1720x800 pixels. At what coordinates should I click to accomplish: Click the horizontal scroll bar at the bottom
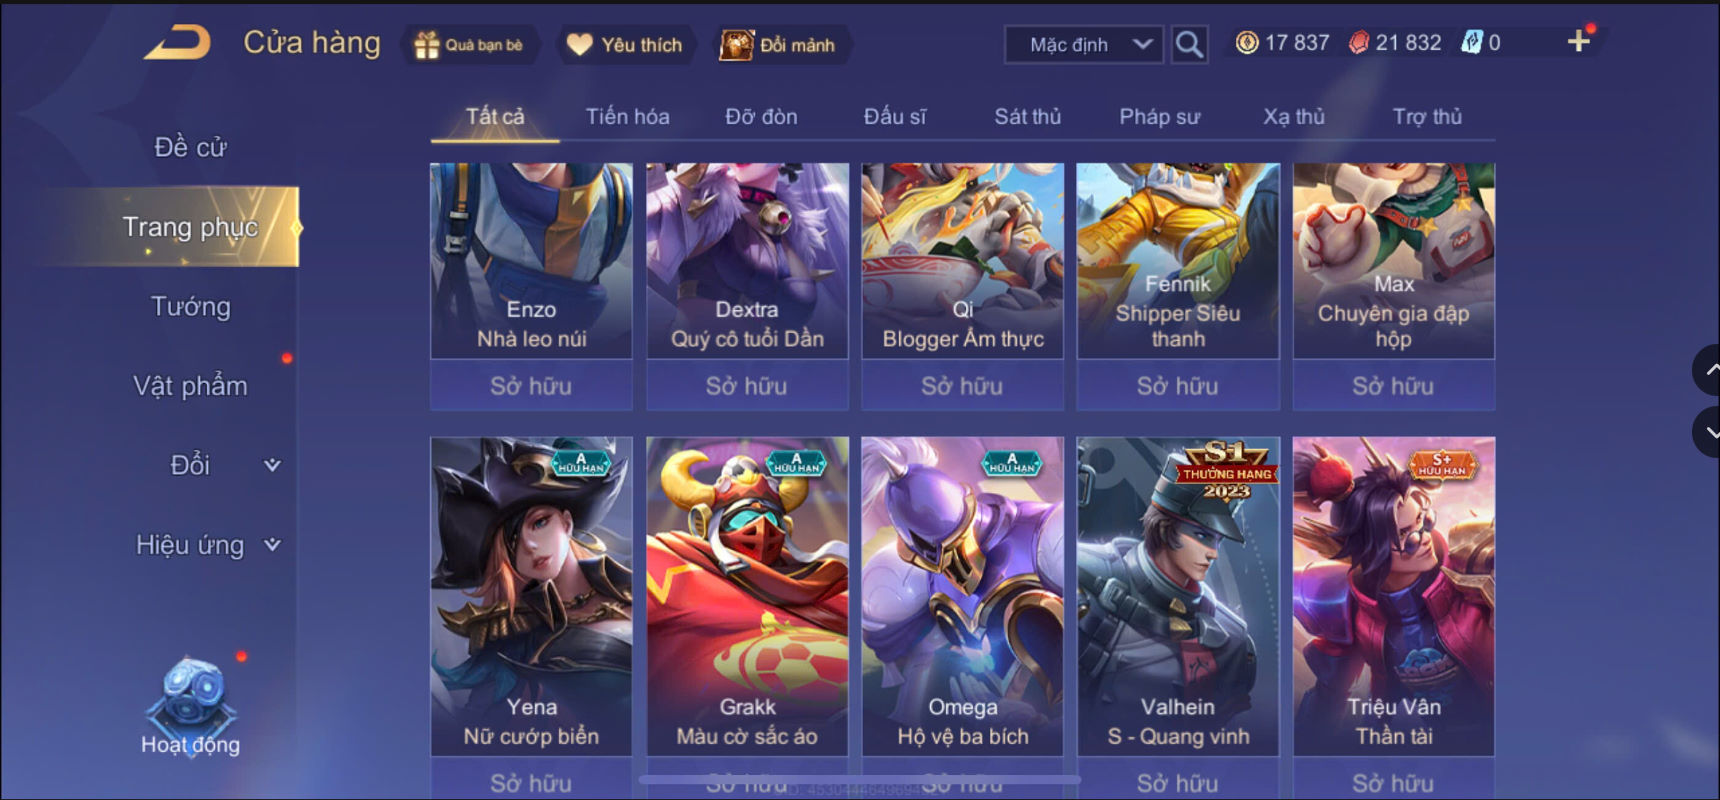point(860,778)
